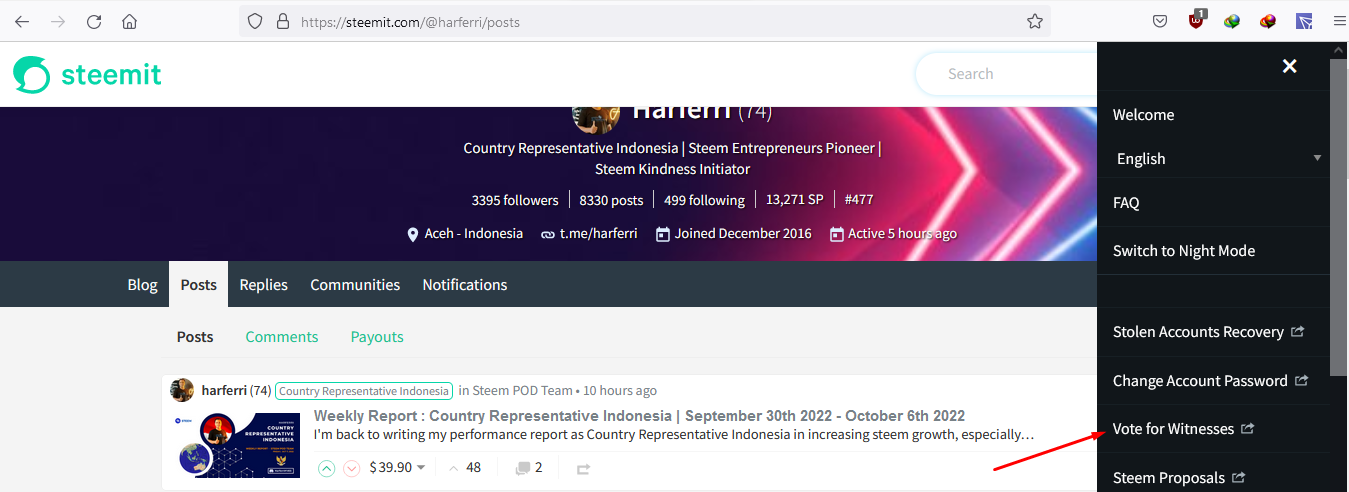
Task: Open the Firefox hamburger menu
Action: click(x=1339, y=21)
